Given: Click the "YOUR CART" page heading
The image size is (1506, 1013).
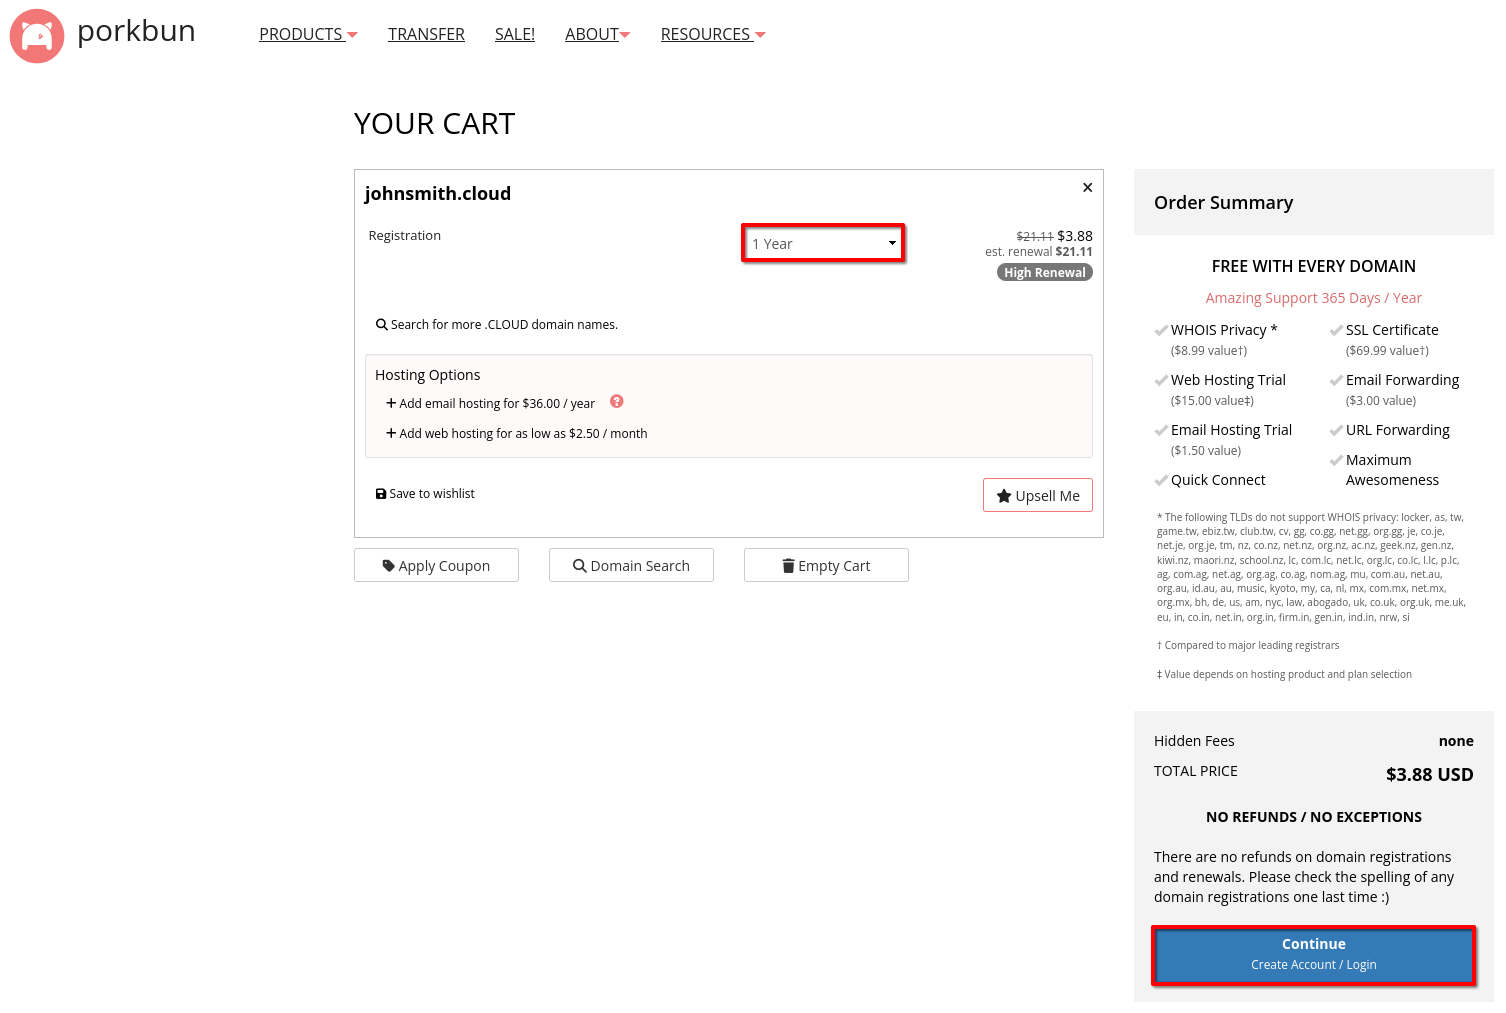Looking at the screenshot, I should tap(434, 124).
